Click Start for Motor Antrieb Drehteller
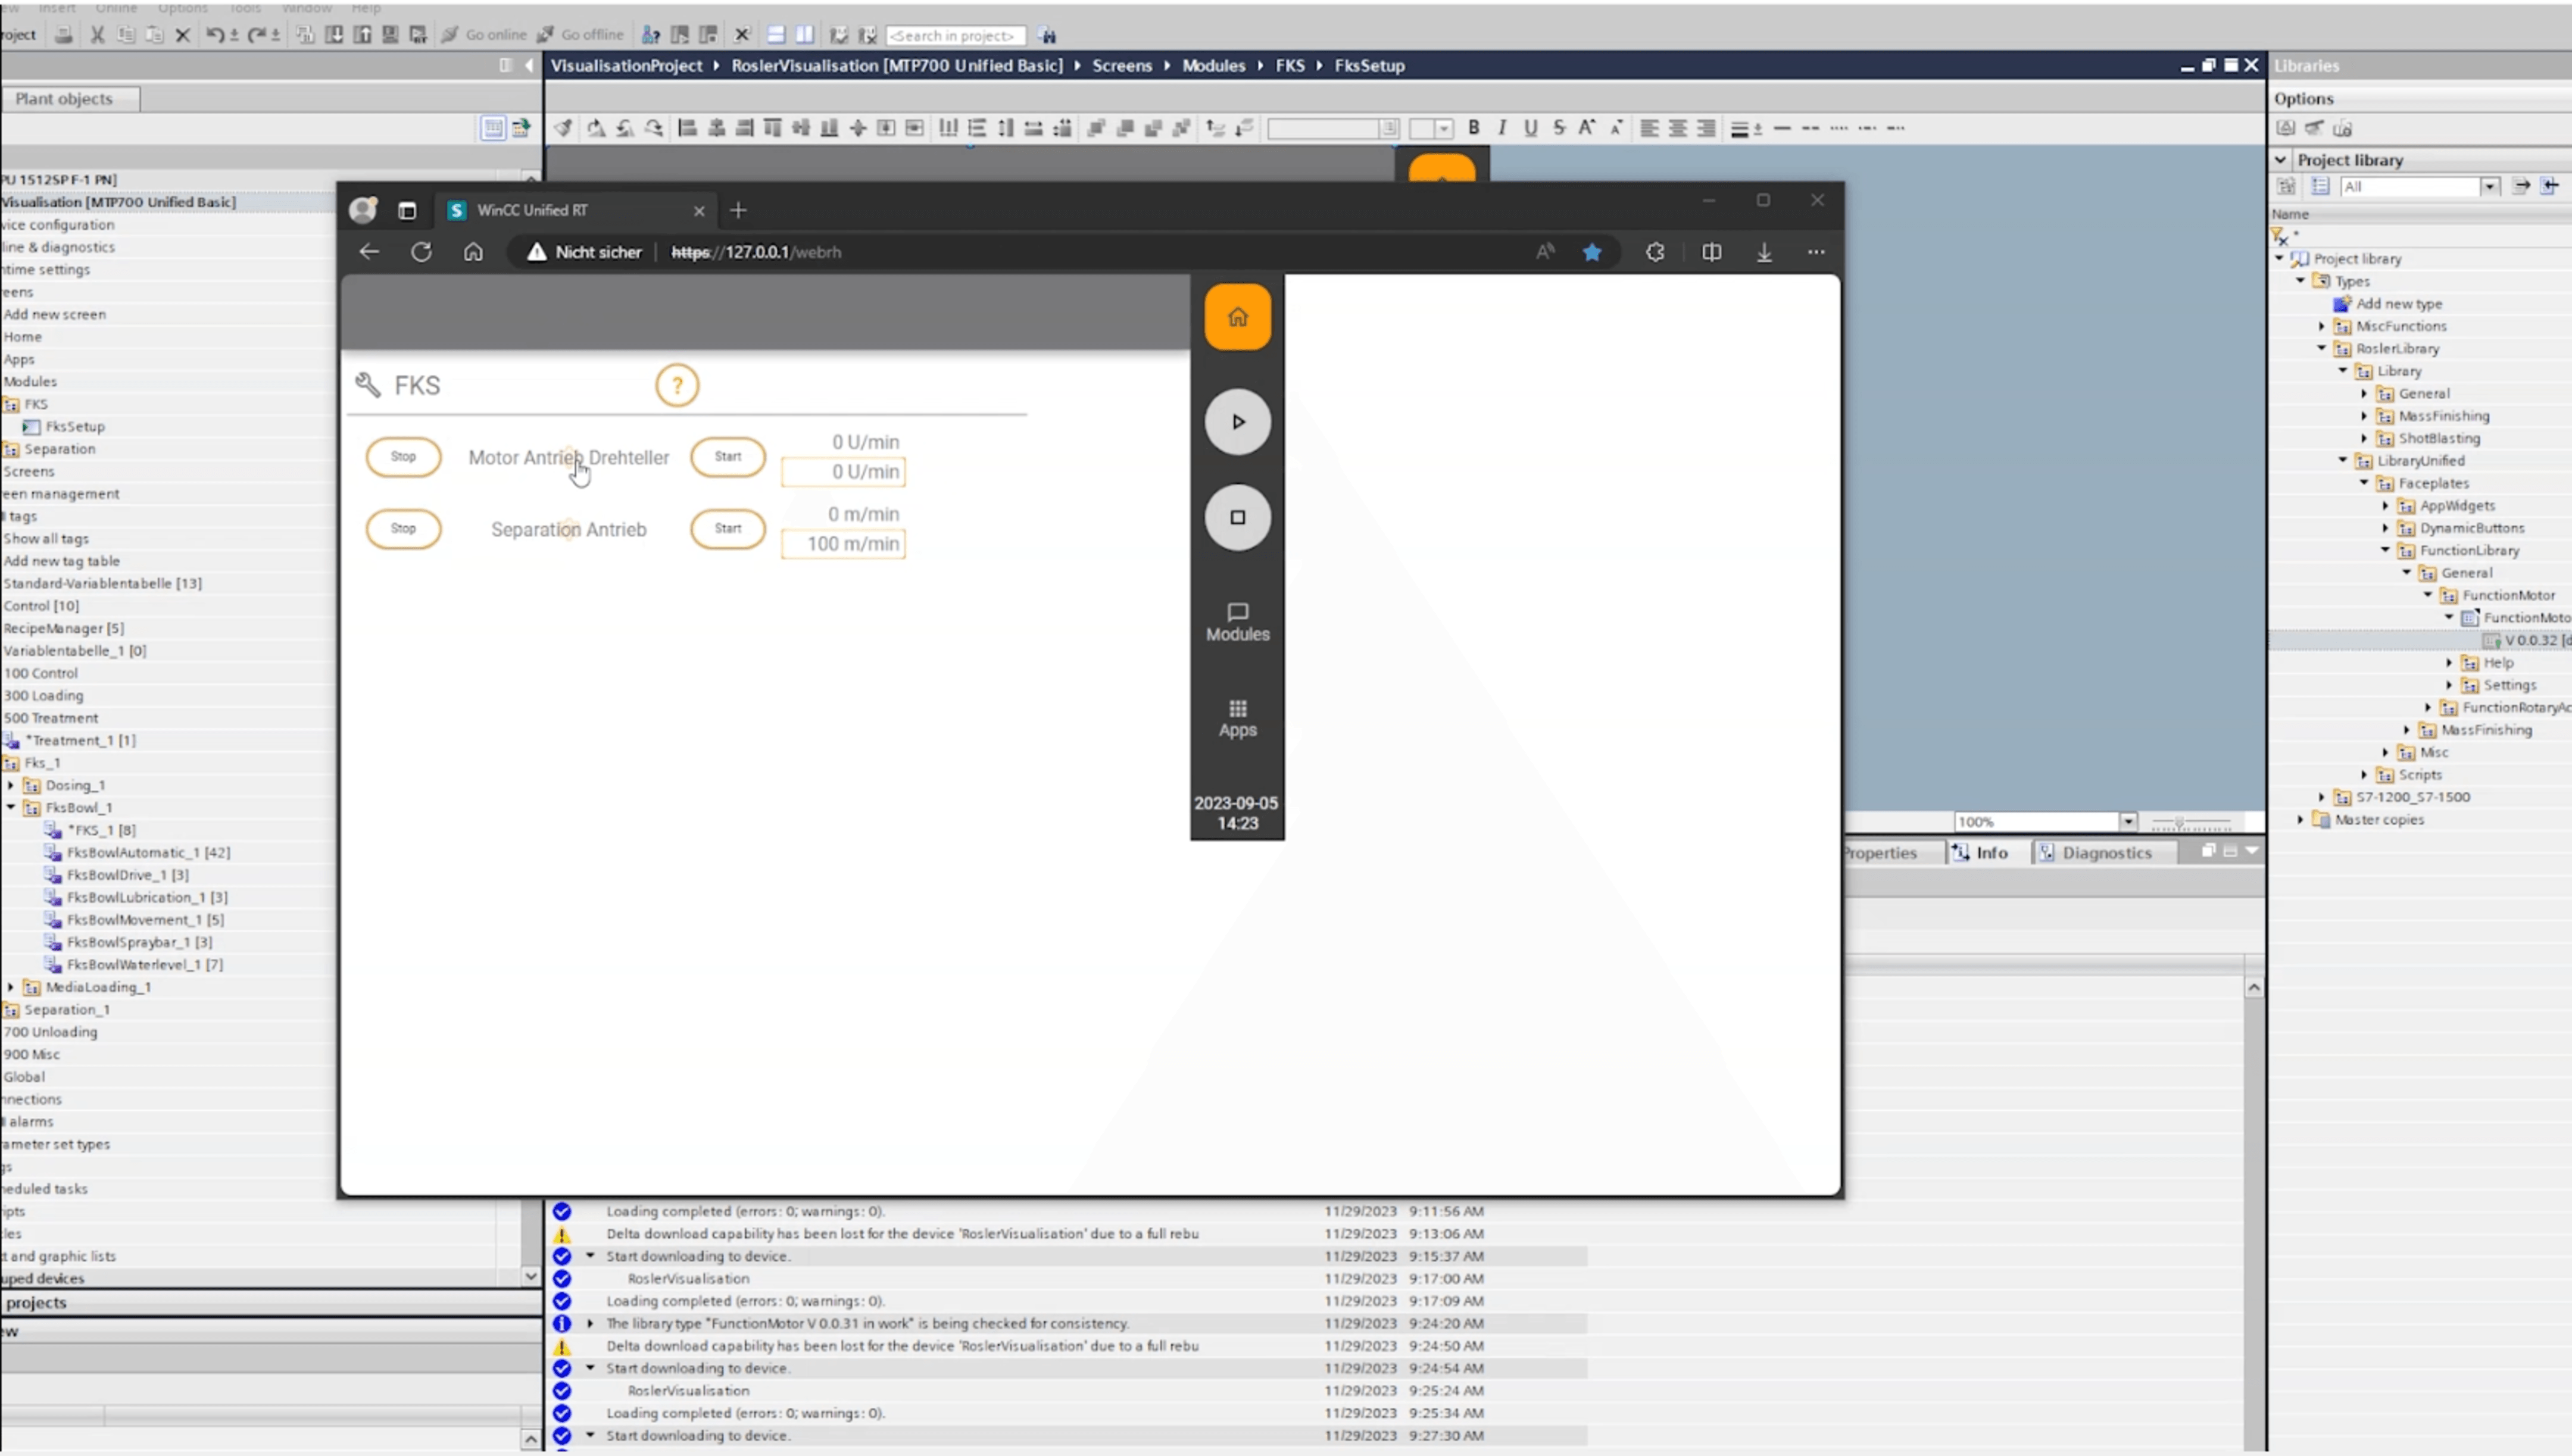The image size is (2572, 1456). (x=728, y=457)
